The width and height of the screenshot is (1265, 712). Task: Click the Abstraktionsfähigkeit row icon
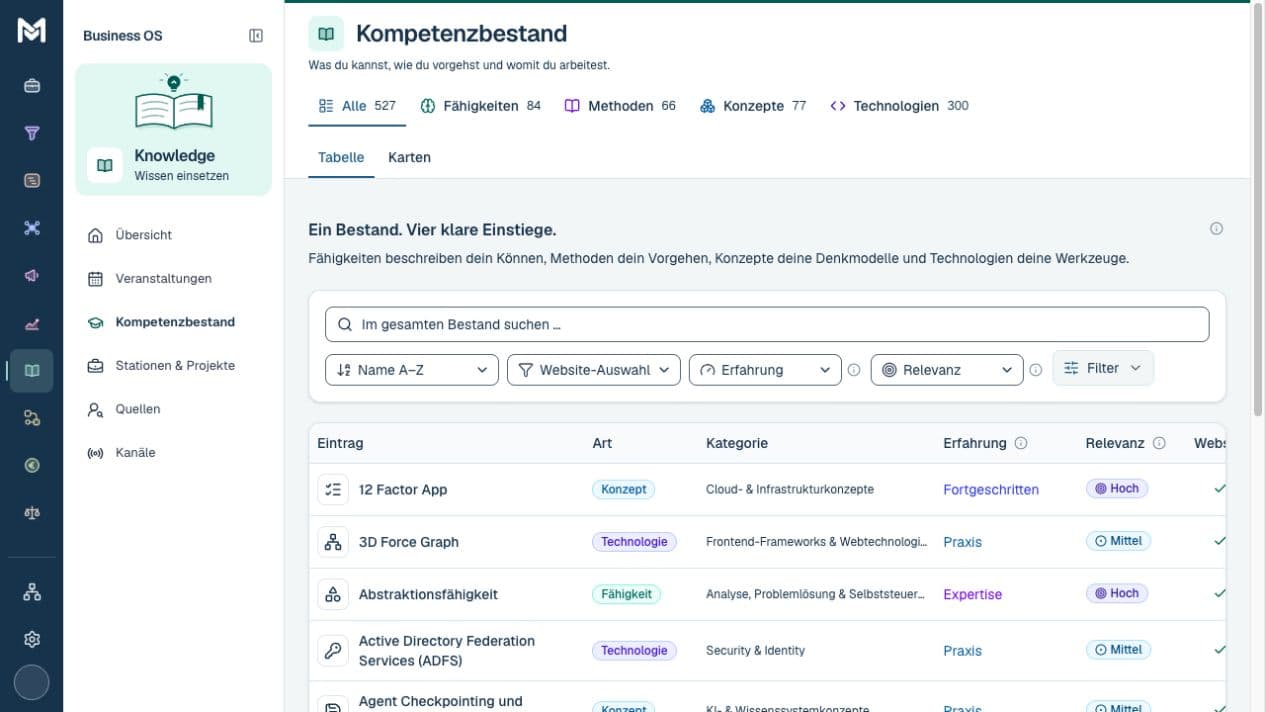[x=333, y=594]
